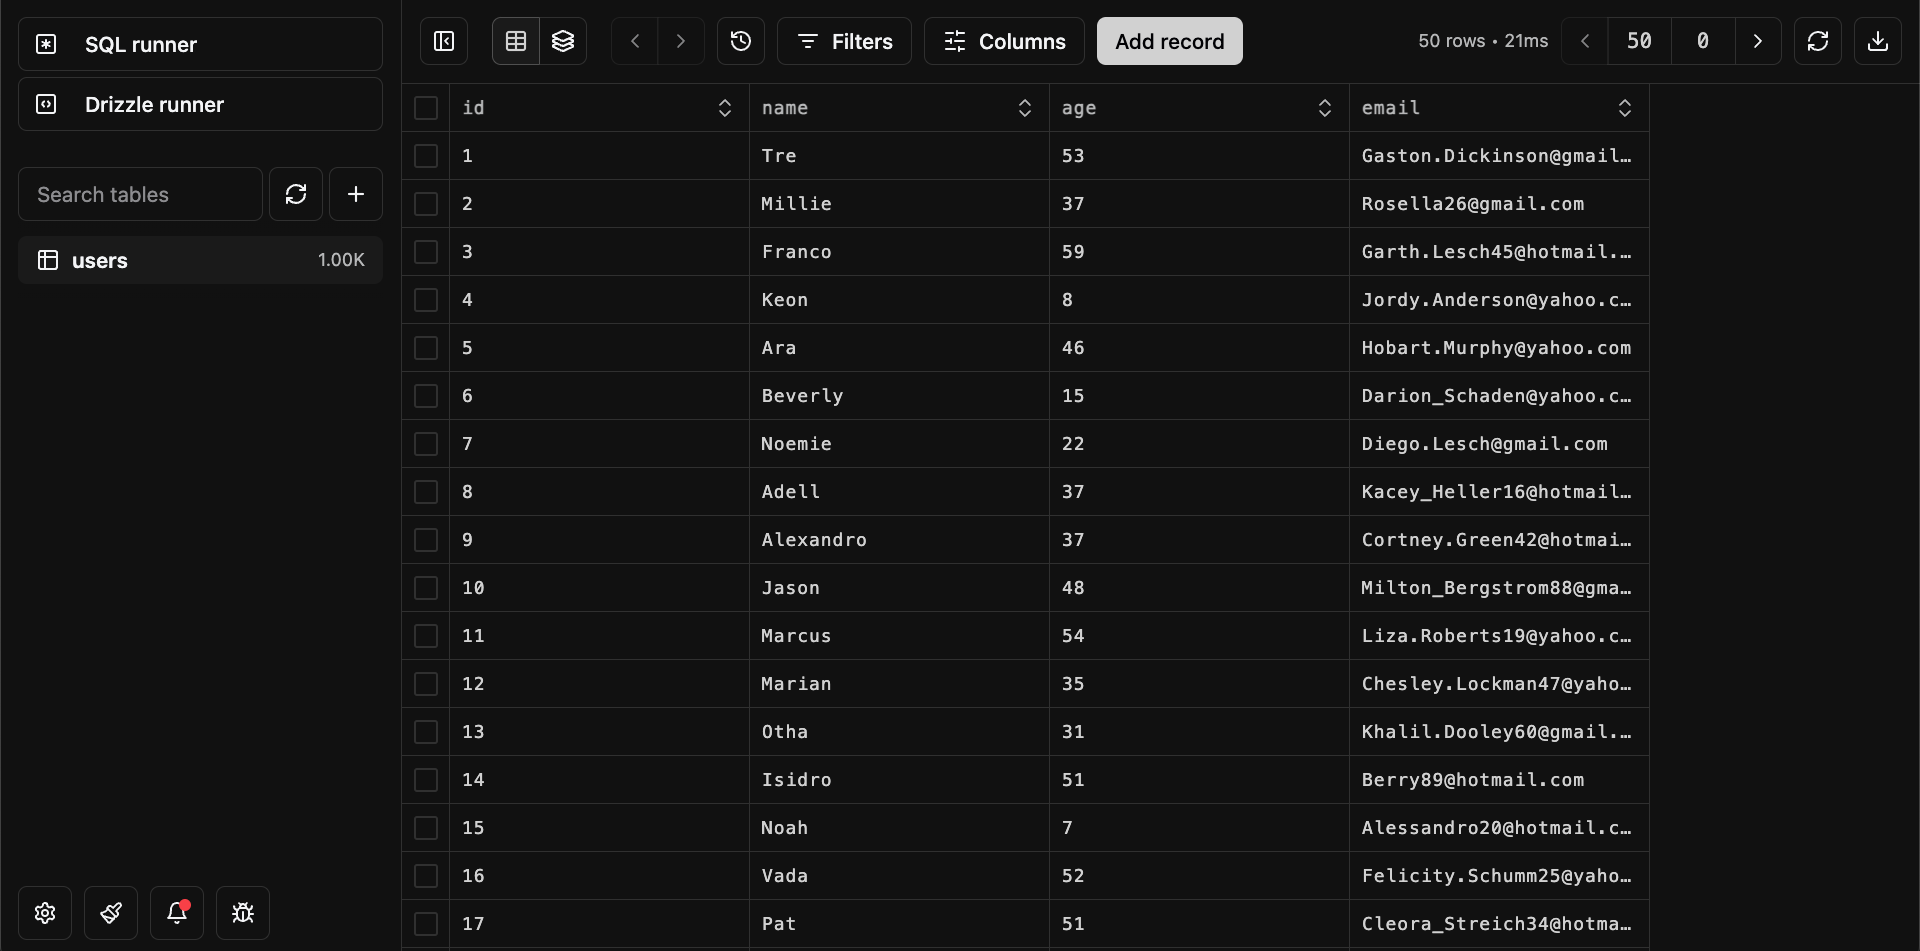The image size is (1920, 951).
Task: Switch to stacked layers view
Action: pyautogui.click(x=563, y=41)
